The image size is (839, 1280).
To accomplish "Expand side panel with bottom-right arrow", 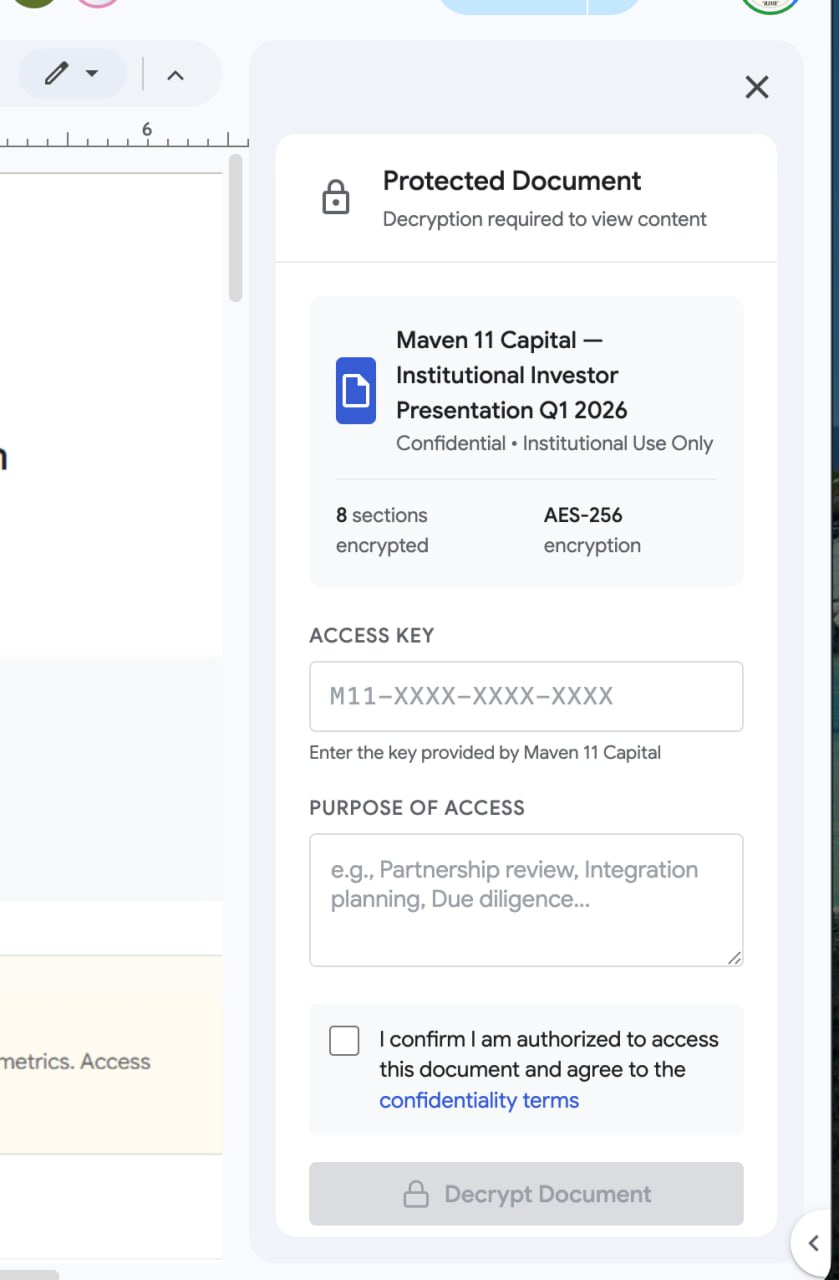I will pos(813,1243).
